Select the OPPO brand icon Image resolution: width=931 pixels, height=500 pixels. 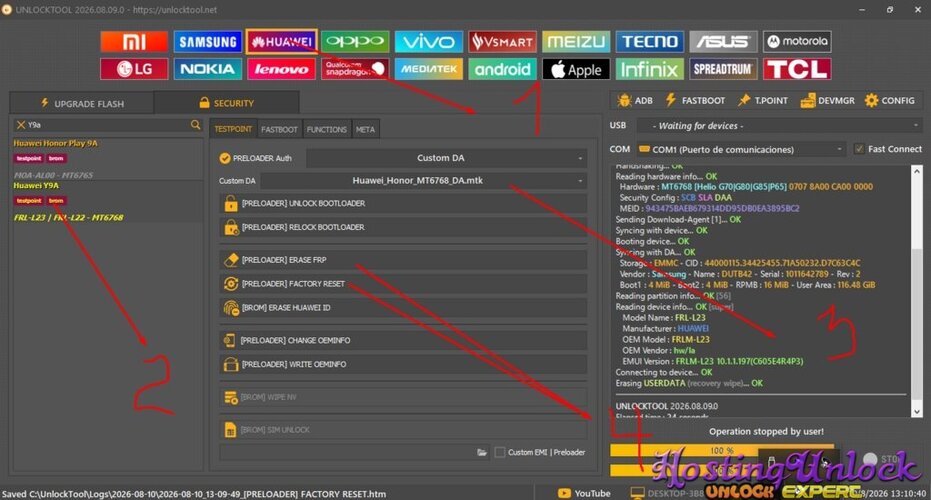pos(355,42)
